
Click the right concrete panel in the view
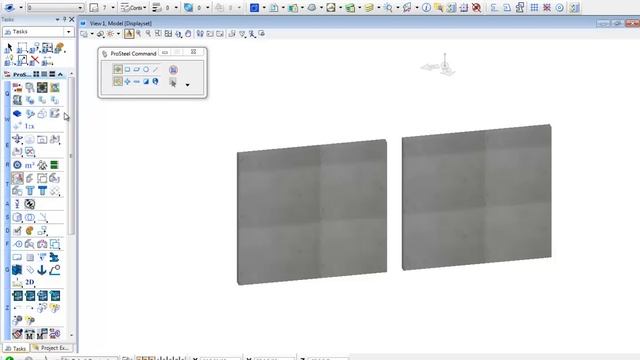477,197
